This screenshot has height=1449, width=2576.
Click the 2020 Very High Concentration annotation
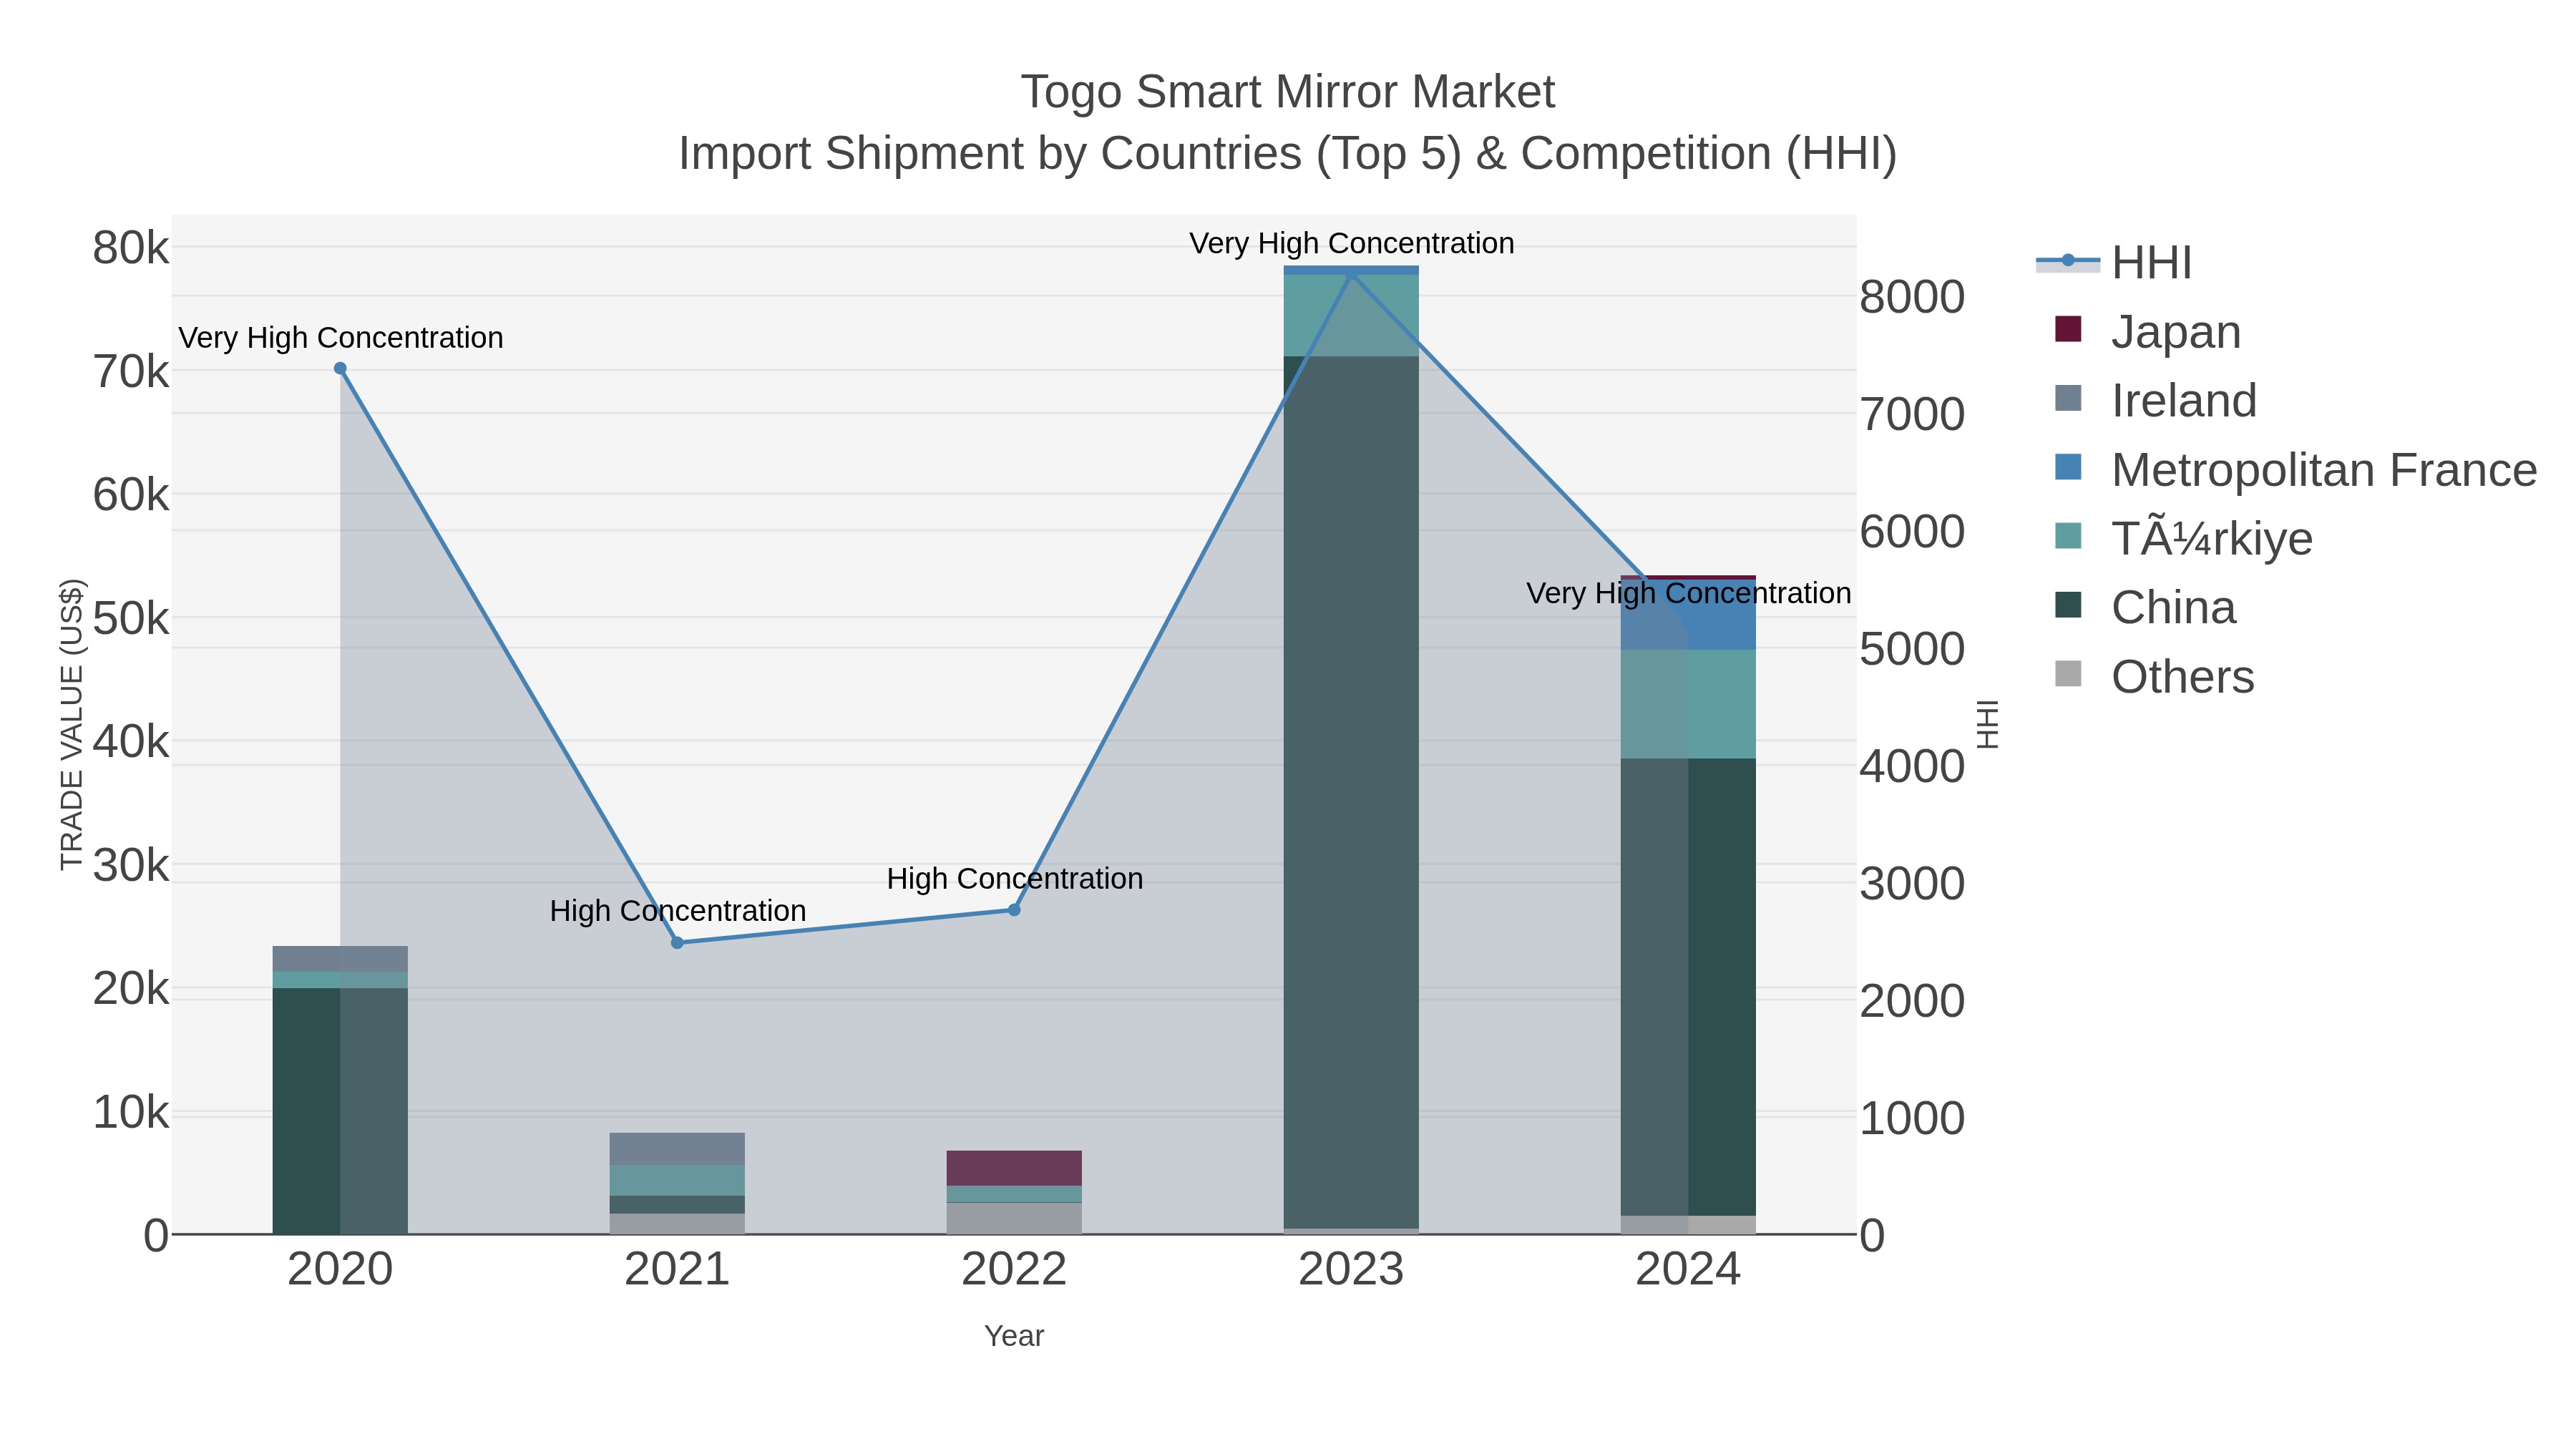click(341, 338)
